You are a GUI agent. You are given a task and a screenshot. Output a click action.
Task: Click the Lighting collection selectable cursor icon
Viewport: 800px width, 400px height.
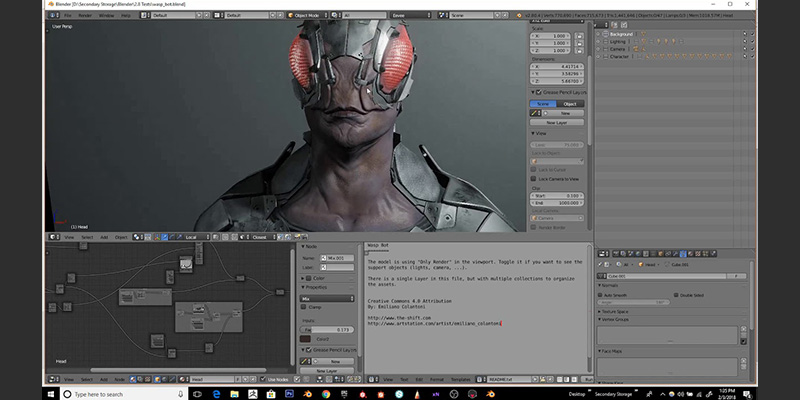tap(744, 41)
